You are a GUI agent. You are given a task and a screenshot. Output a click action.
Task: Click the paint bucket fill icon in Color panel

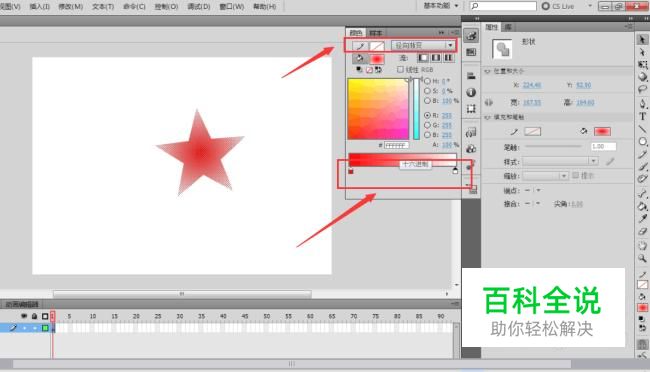[359, 58]
